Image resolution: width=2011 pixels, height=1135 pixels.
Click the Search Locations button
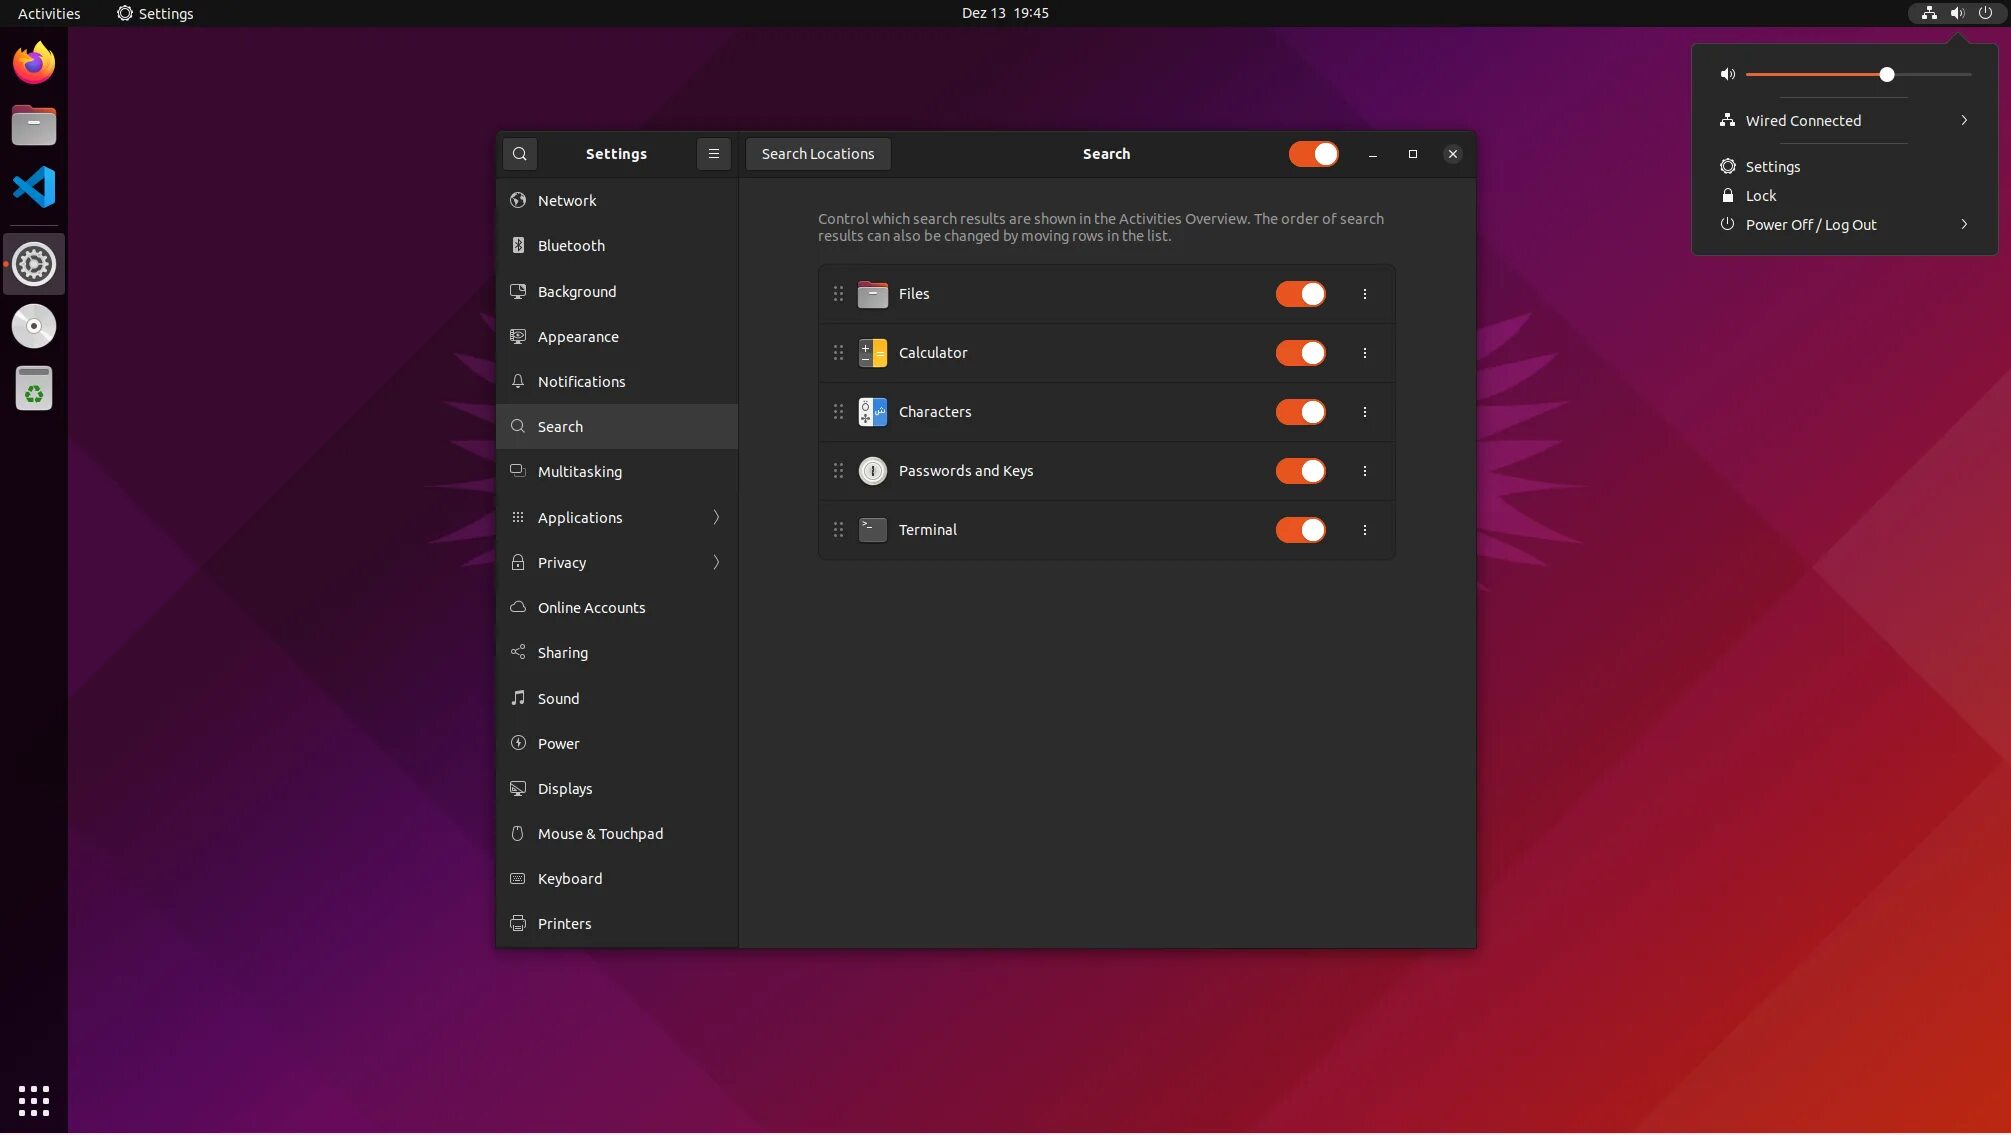tap(817, 154)
